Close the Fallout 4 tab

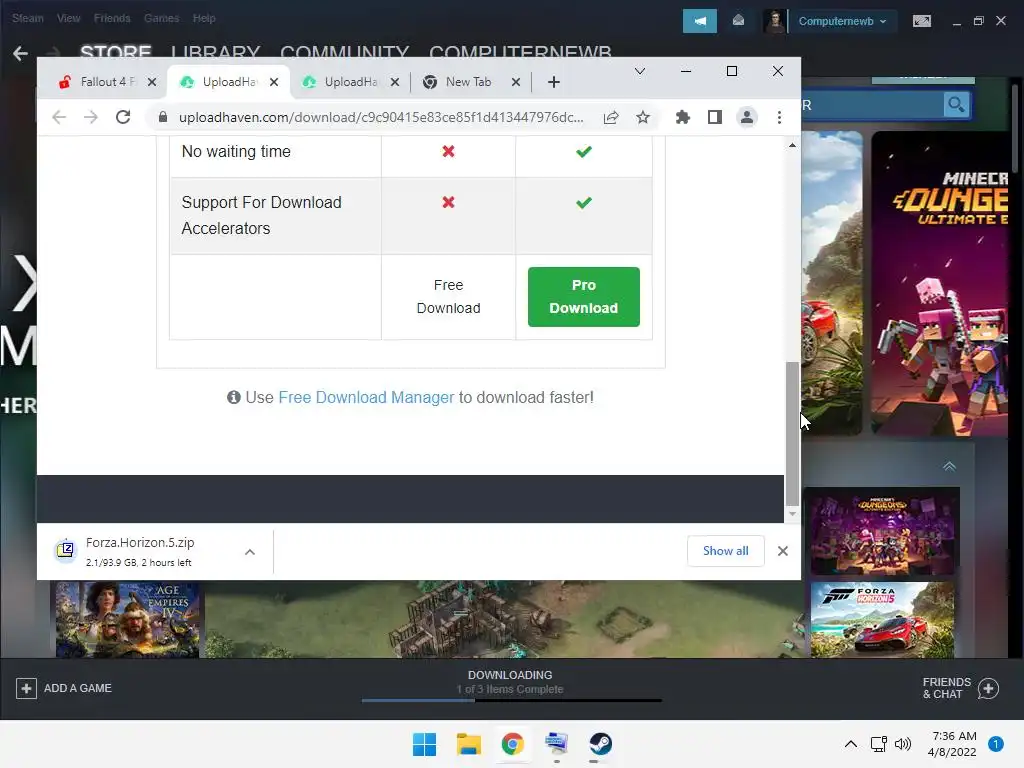152,82
